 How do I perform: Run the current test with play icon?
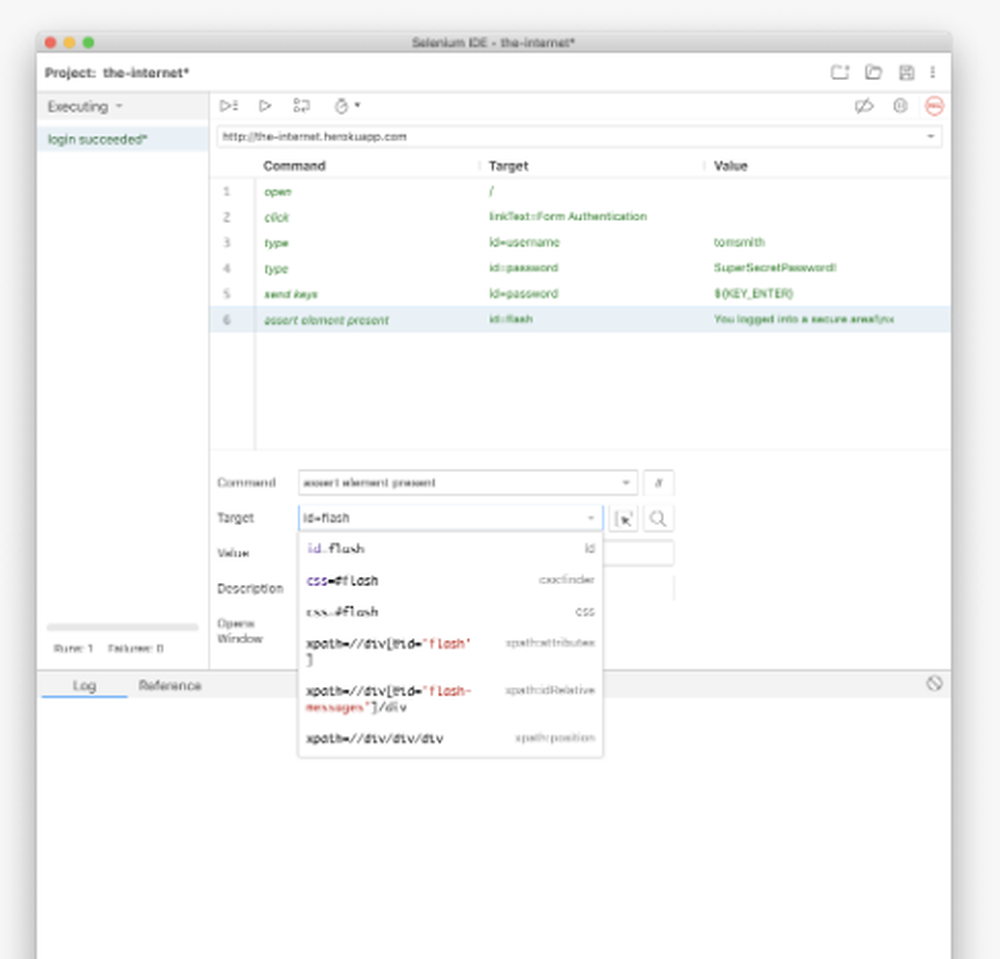[x=265, y=106]
